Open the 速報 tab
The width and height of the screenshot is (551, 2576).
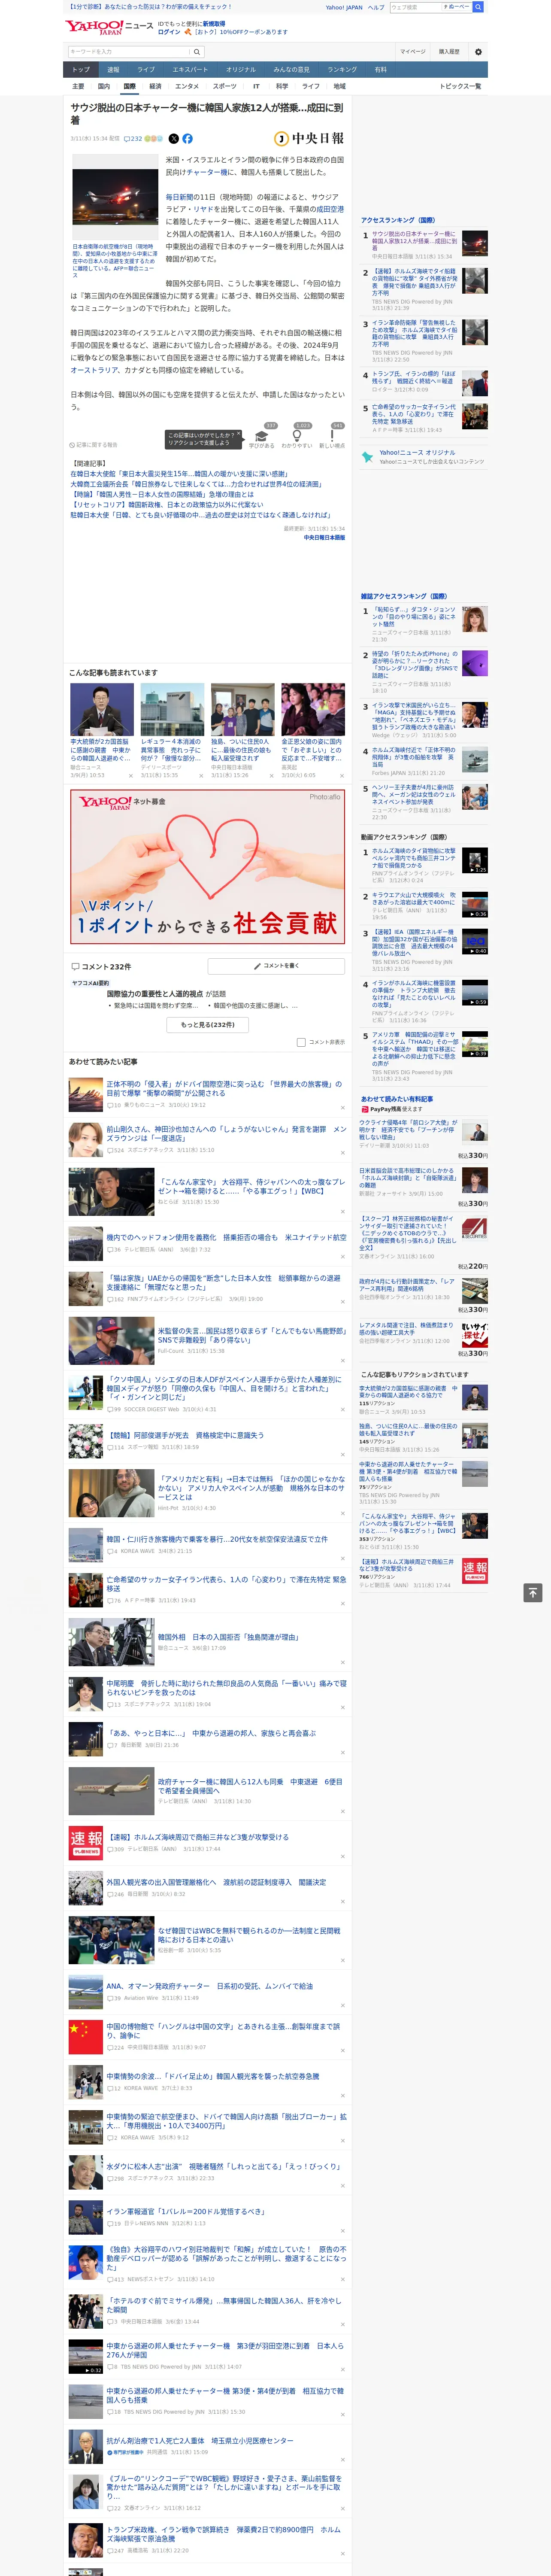click(113, 70)
